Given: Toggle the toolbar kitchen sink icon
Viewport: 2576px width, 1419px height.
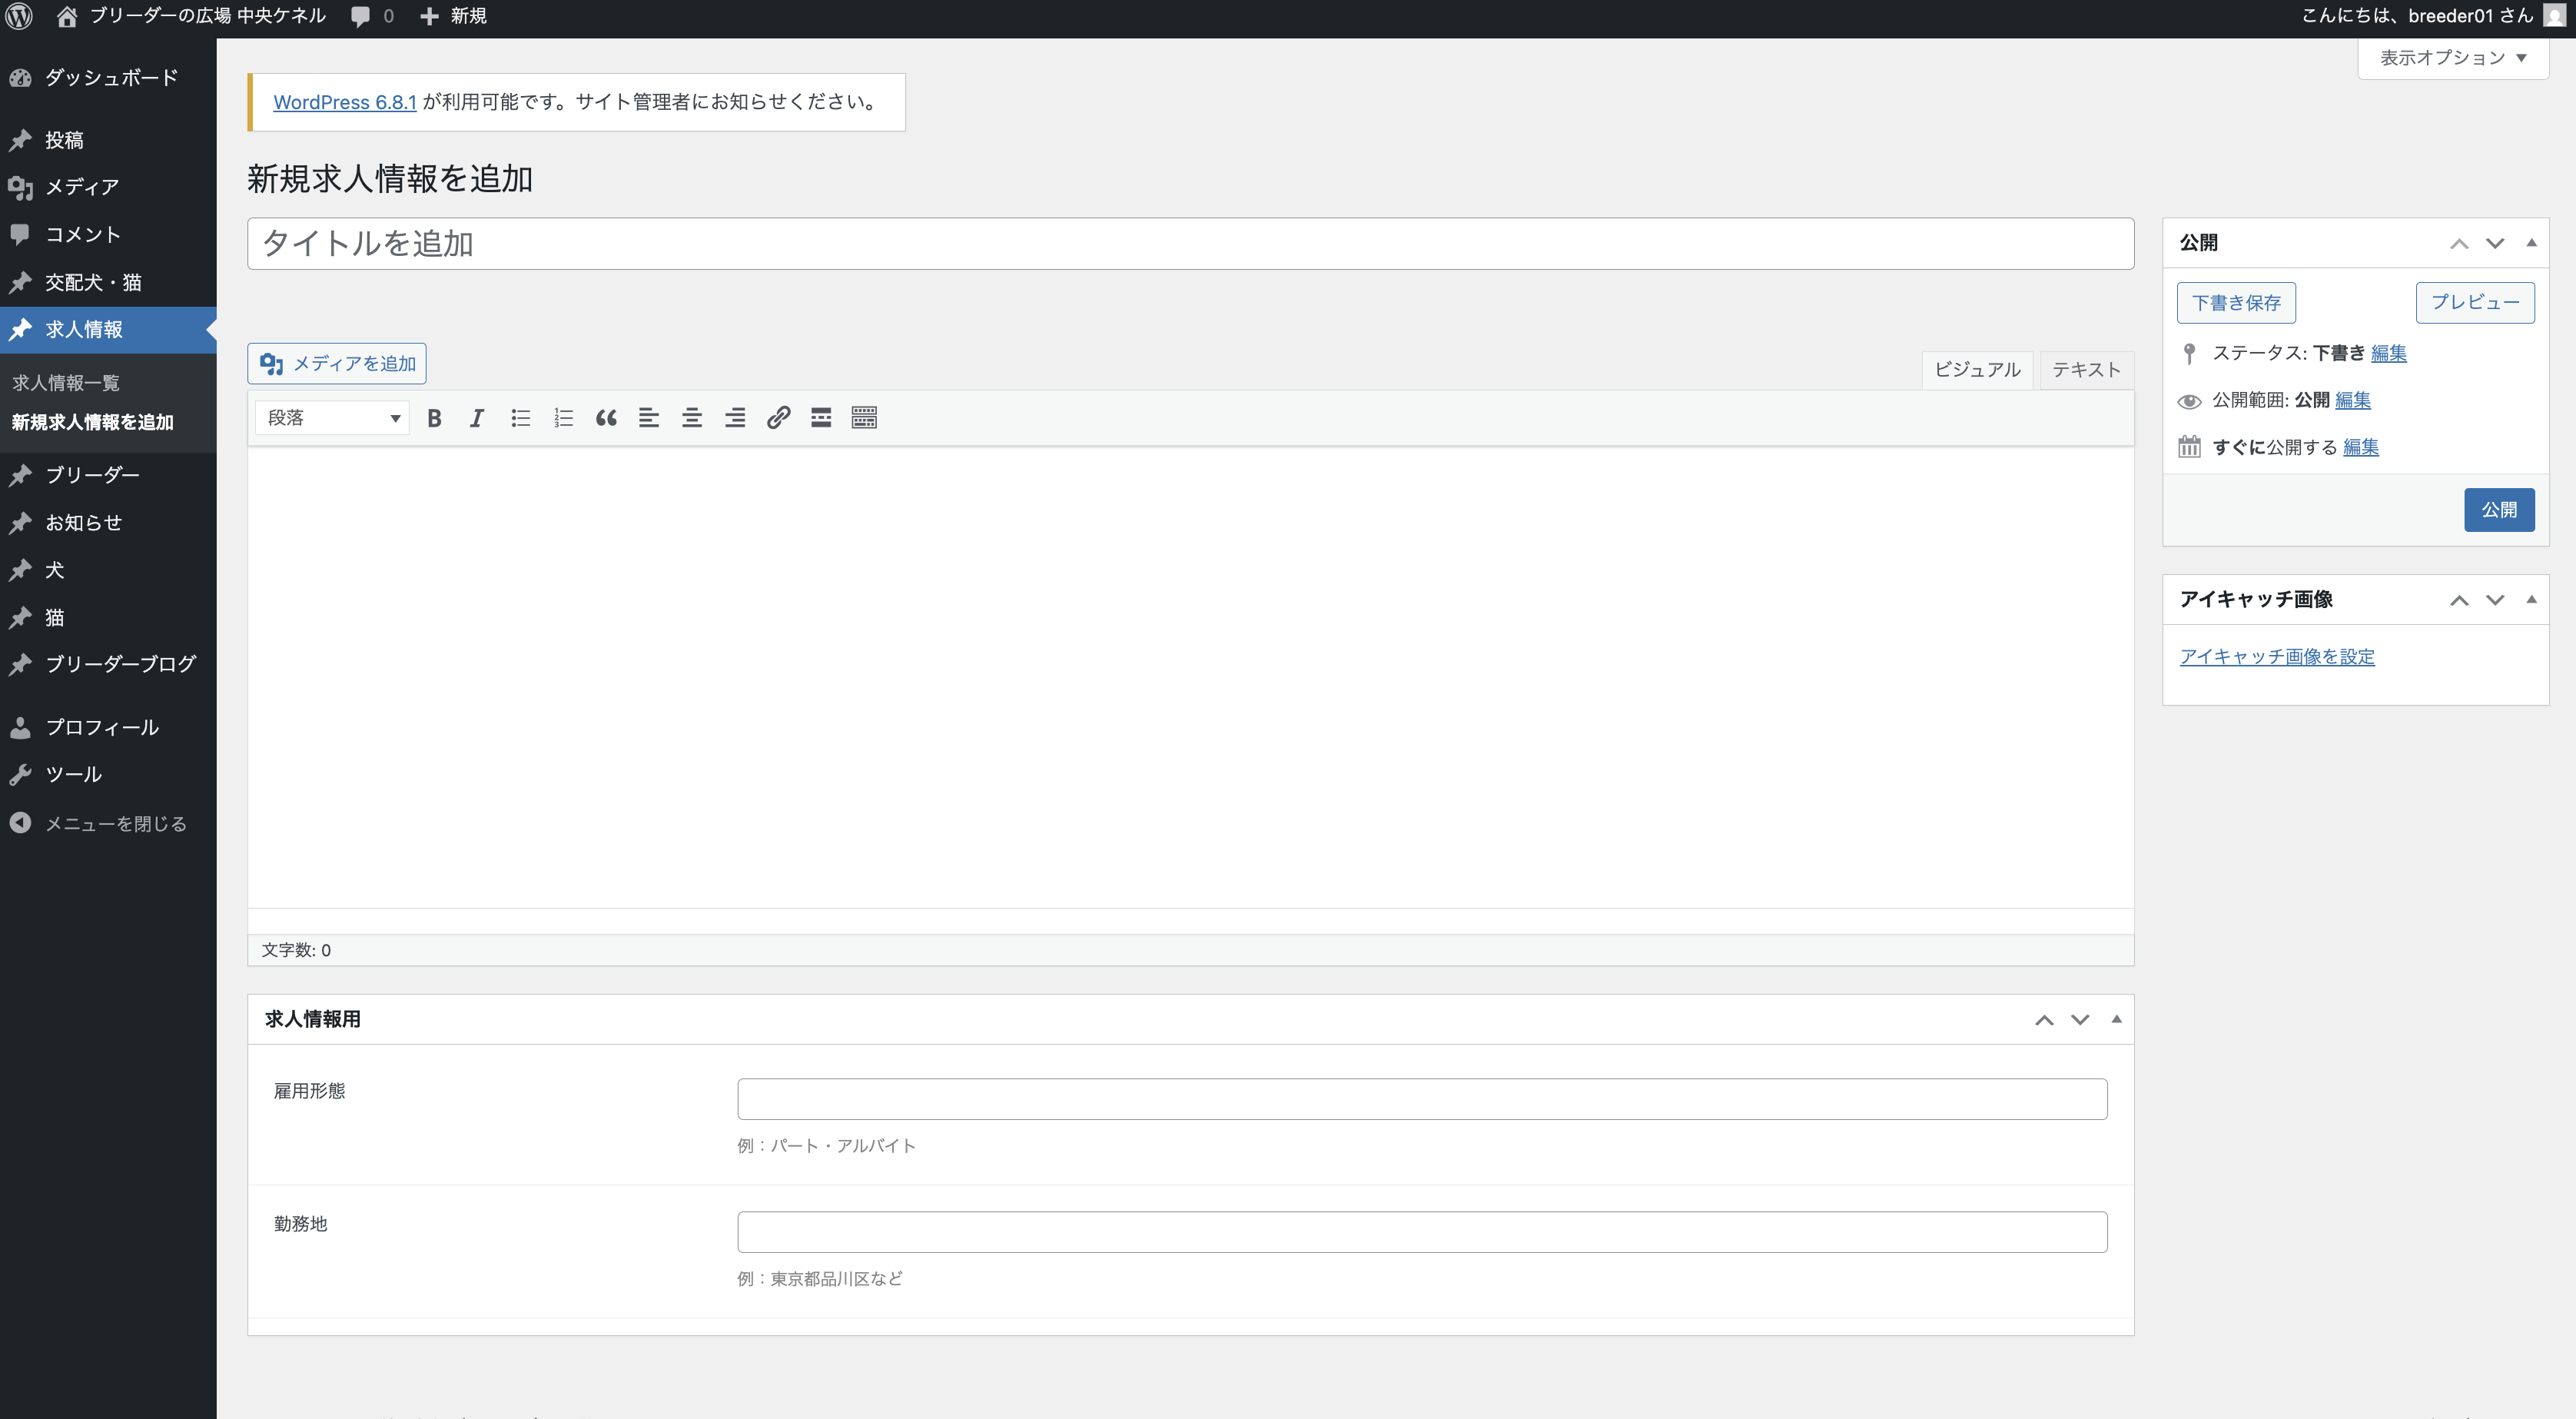Looking at the screenshot, I should [x=864, y=418].
